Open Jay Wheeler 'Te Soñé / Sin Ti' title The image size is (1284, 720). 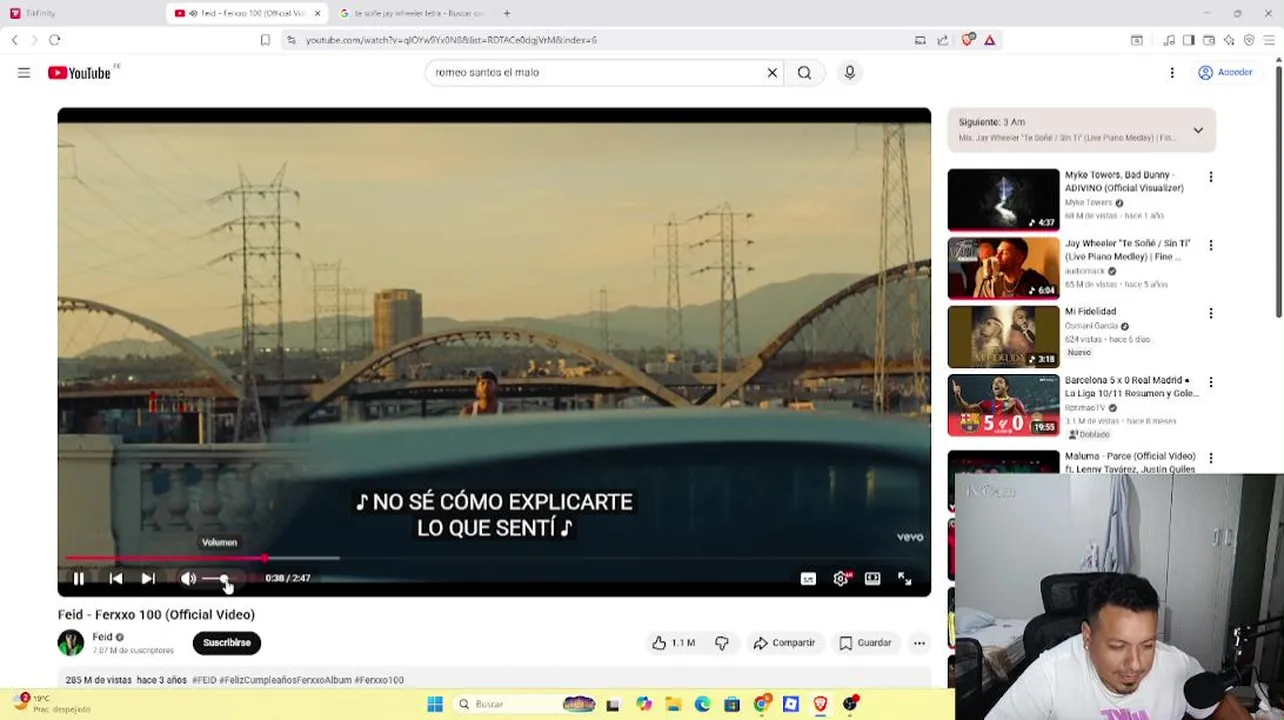pos(1127,250)
